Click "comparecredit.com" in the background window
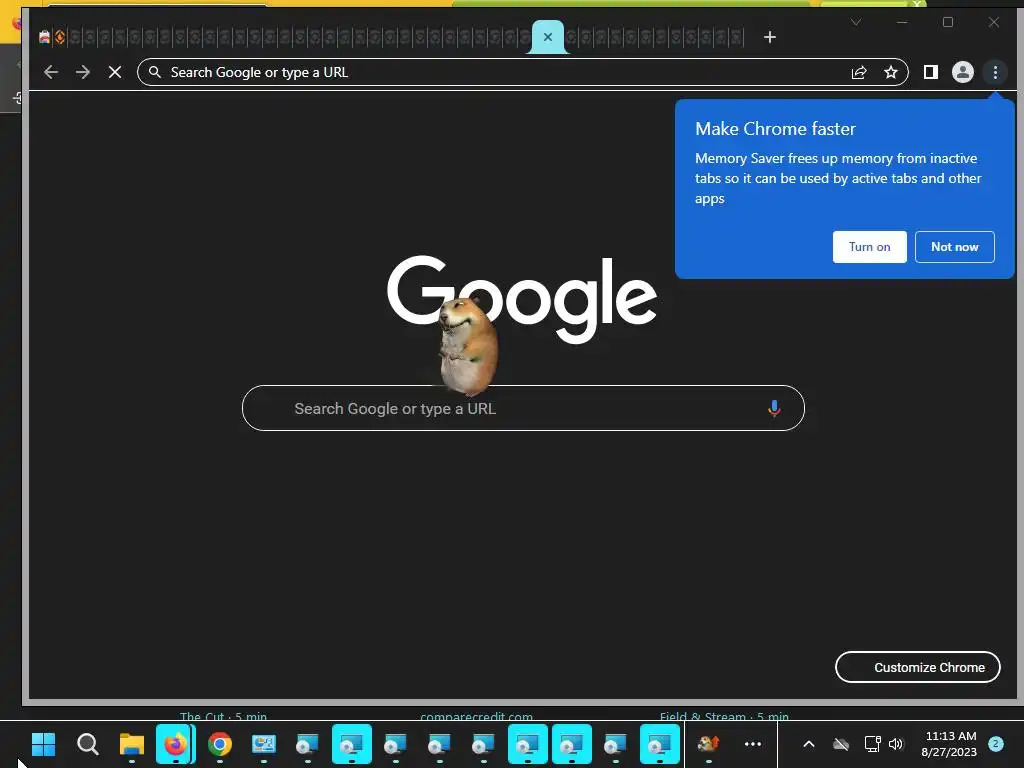The width and height of the screenshot is (1024, 768). click(476, 716)
